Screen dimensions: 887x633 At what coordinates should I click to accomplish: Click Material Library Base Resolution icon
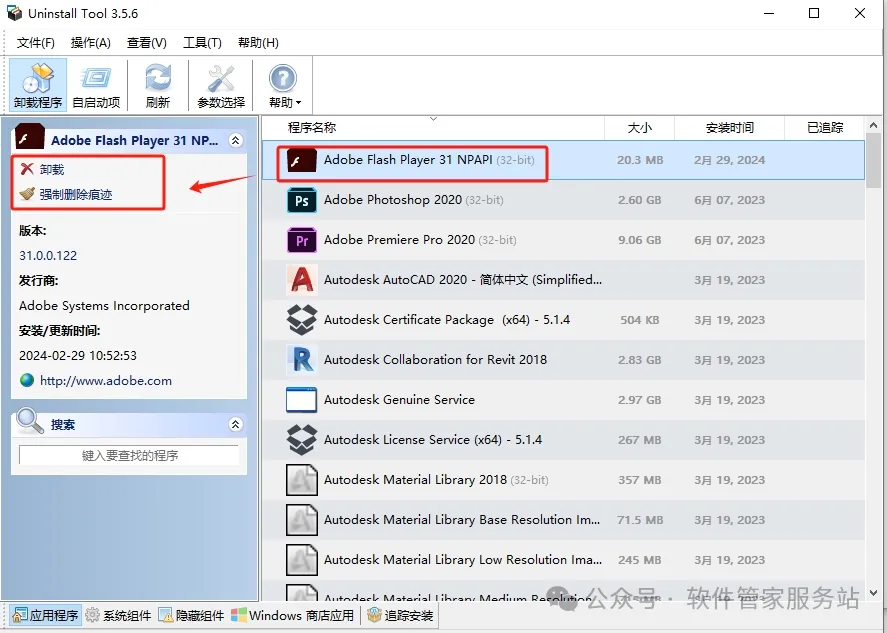(x=302, y=520)
